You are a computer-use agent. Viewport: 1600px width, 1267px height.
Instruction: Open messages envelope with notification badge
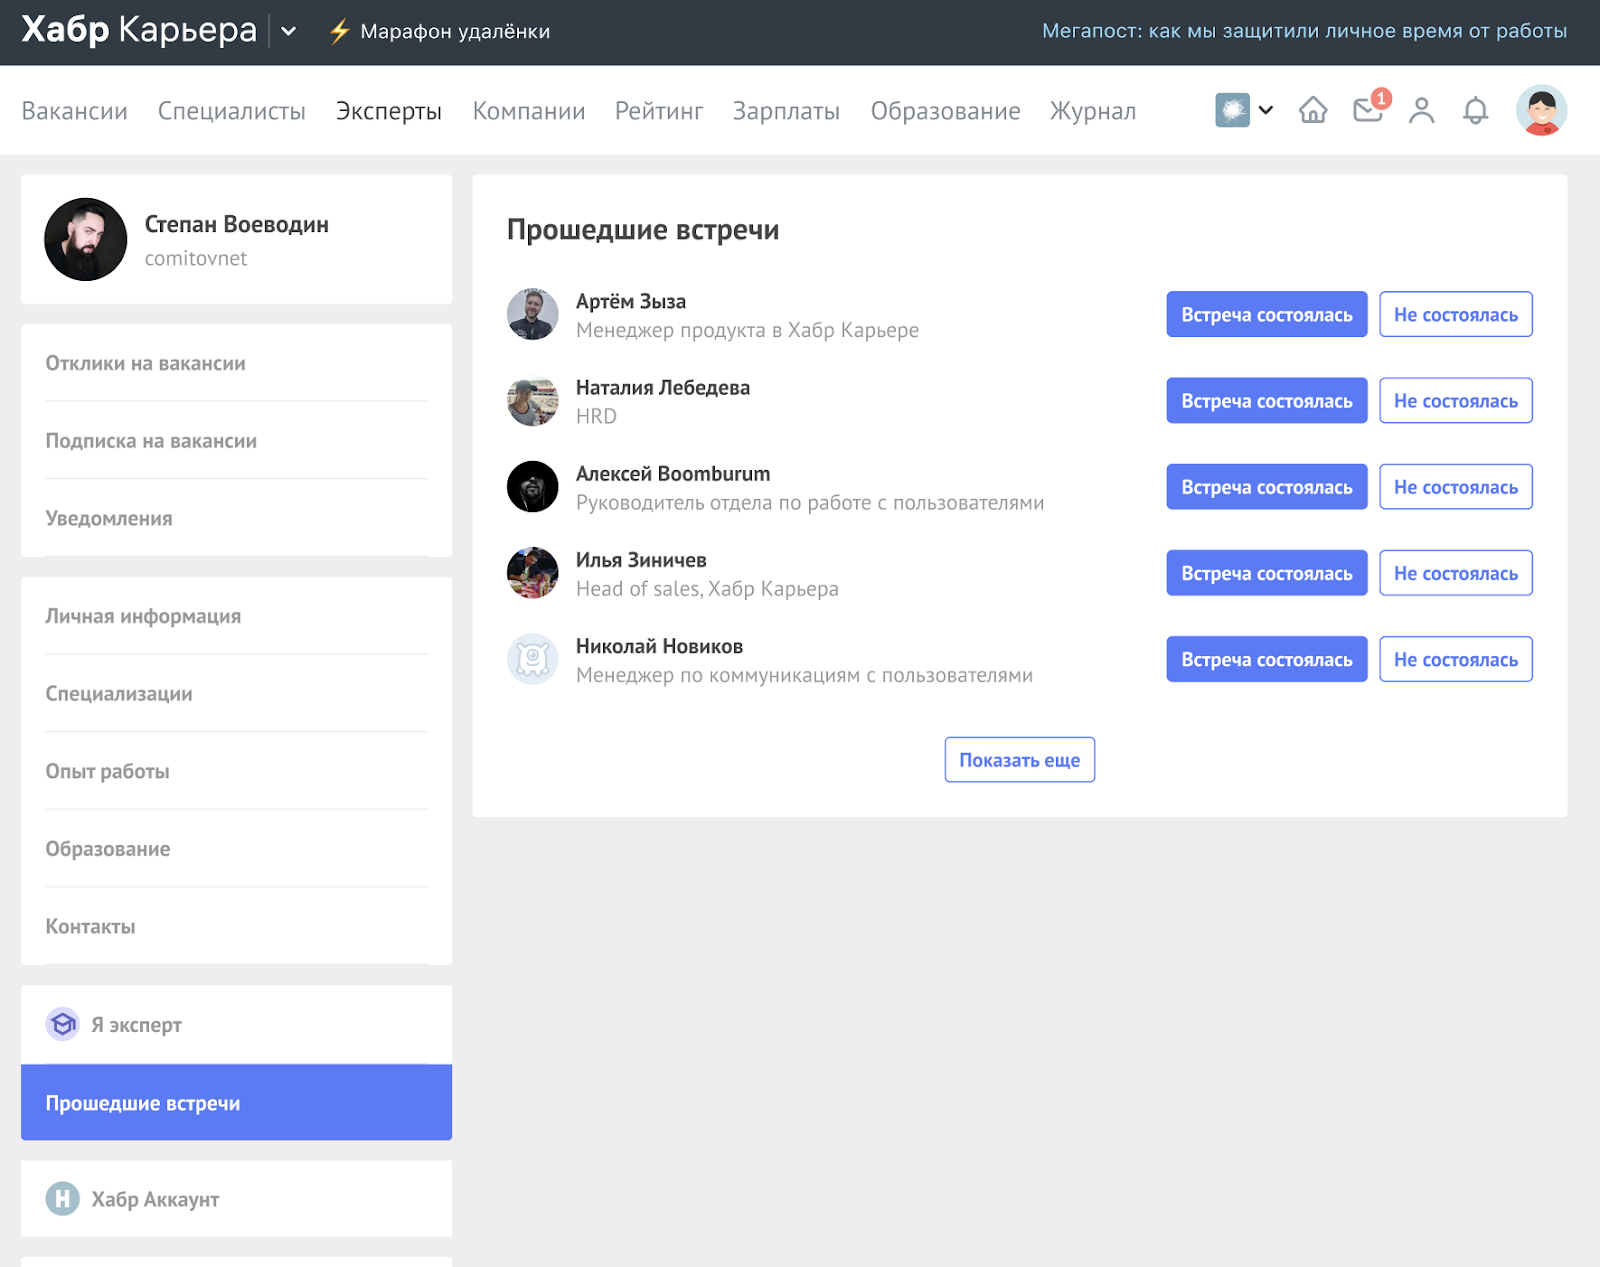point(1369,108)
